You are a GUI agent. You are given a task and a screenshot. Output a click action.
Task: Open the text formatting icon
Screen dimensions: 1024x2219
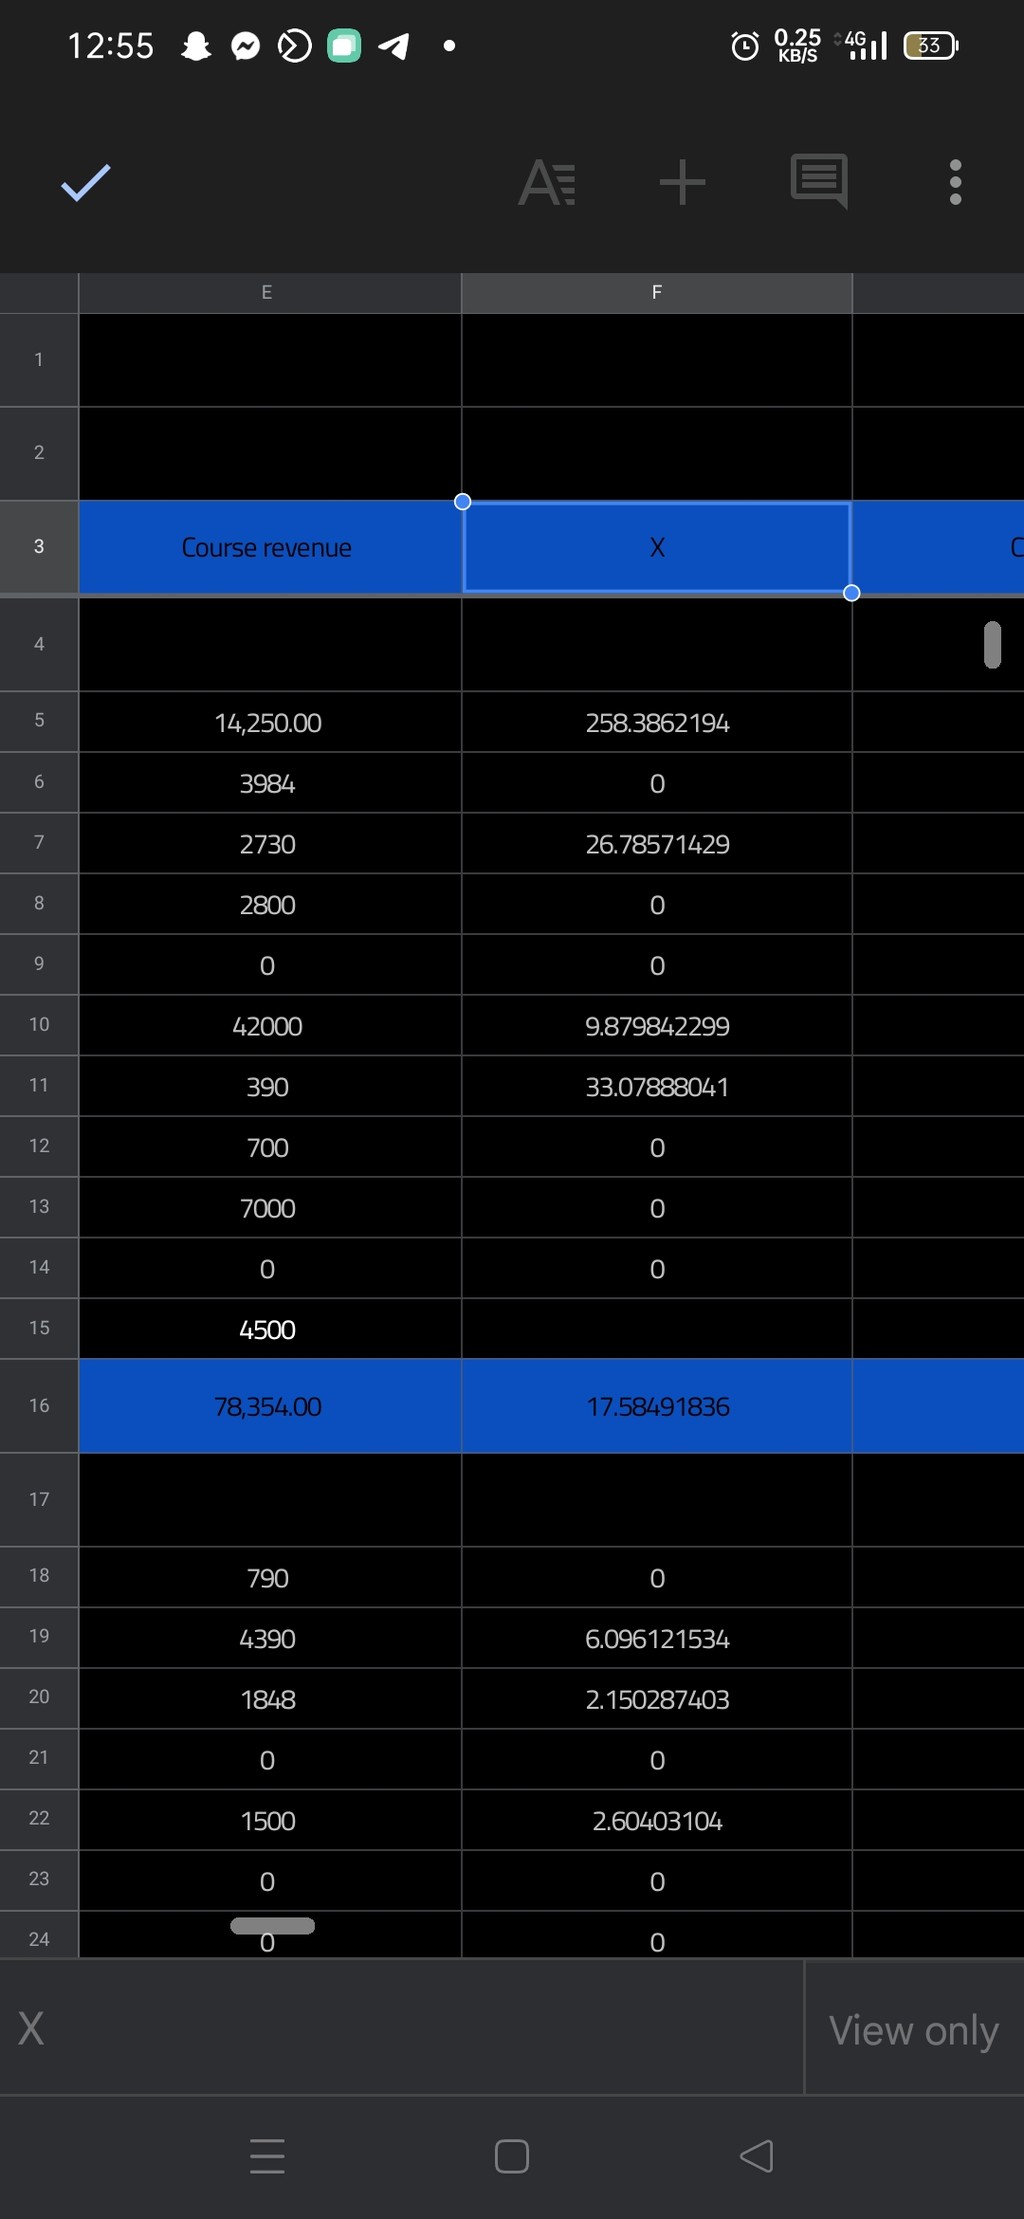click(x=547, y=183)
